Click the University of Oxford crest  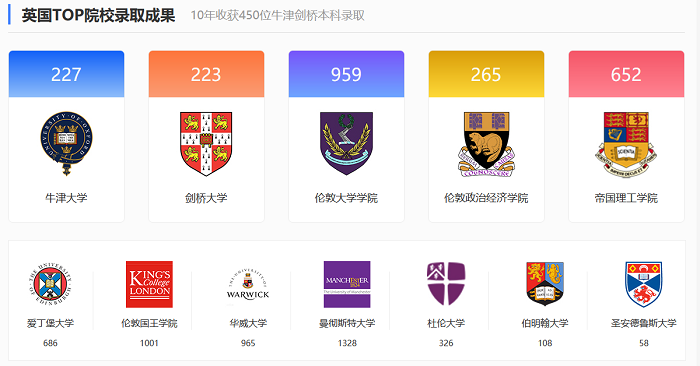[67, 143]
